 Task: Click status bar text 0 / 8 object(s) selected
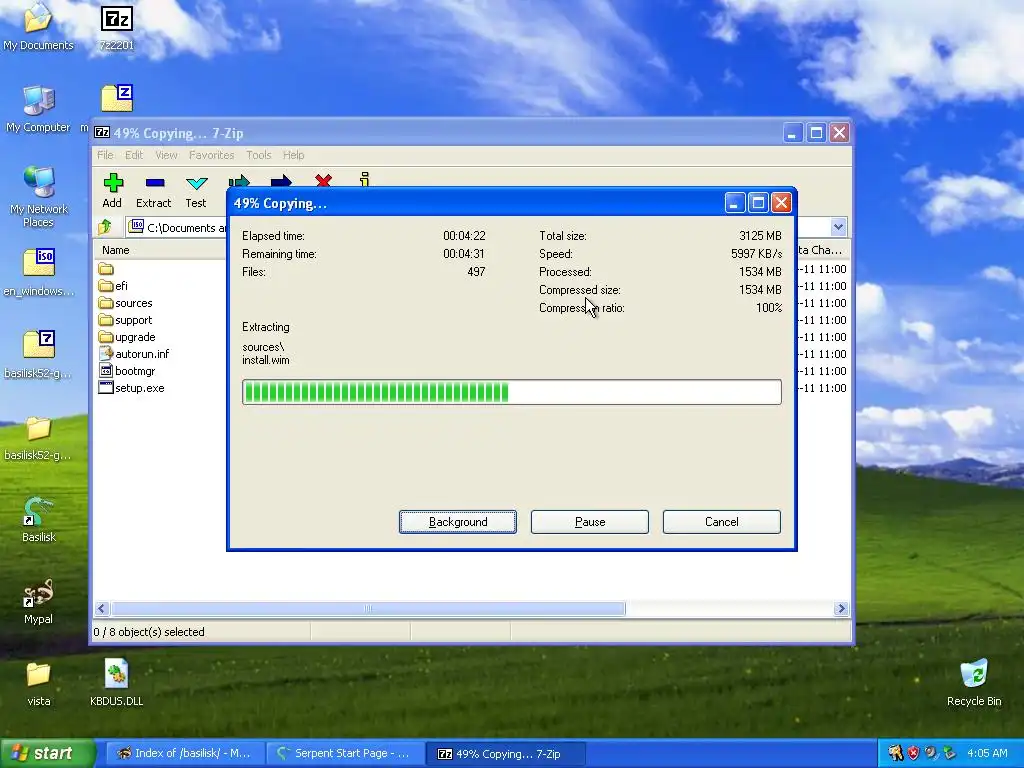[149, 632]
